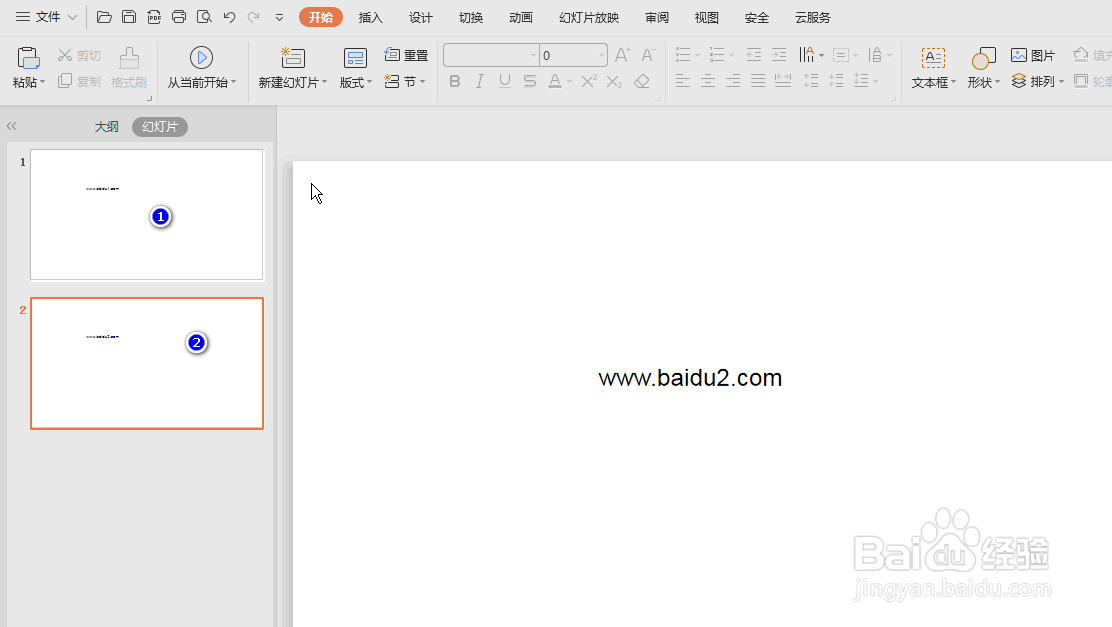
Task: Decrease indent level
Action: [754, 55]
